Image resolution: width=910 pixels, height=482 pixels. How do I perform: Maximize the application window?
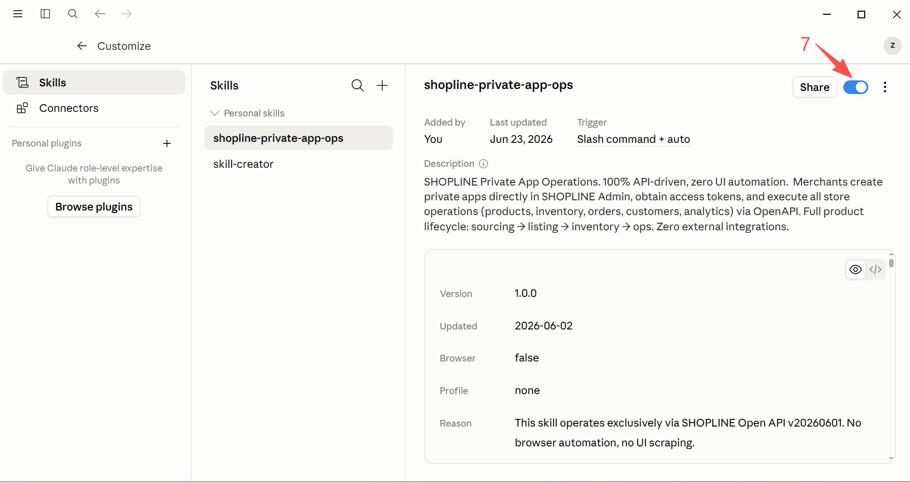tap(861, 15)
